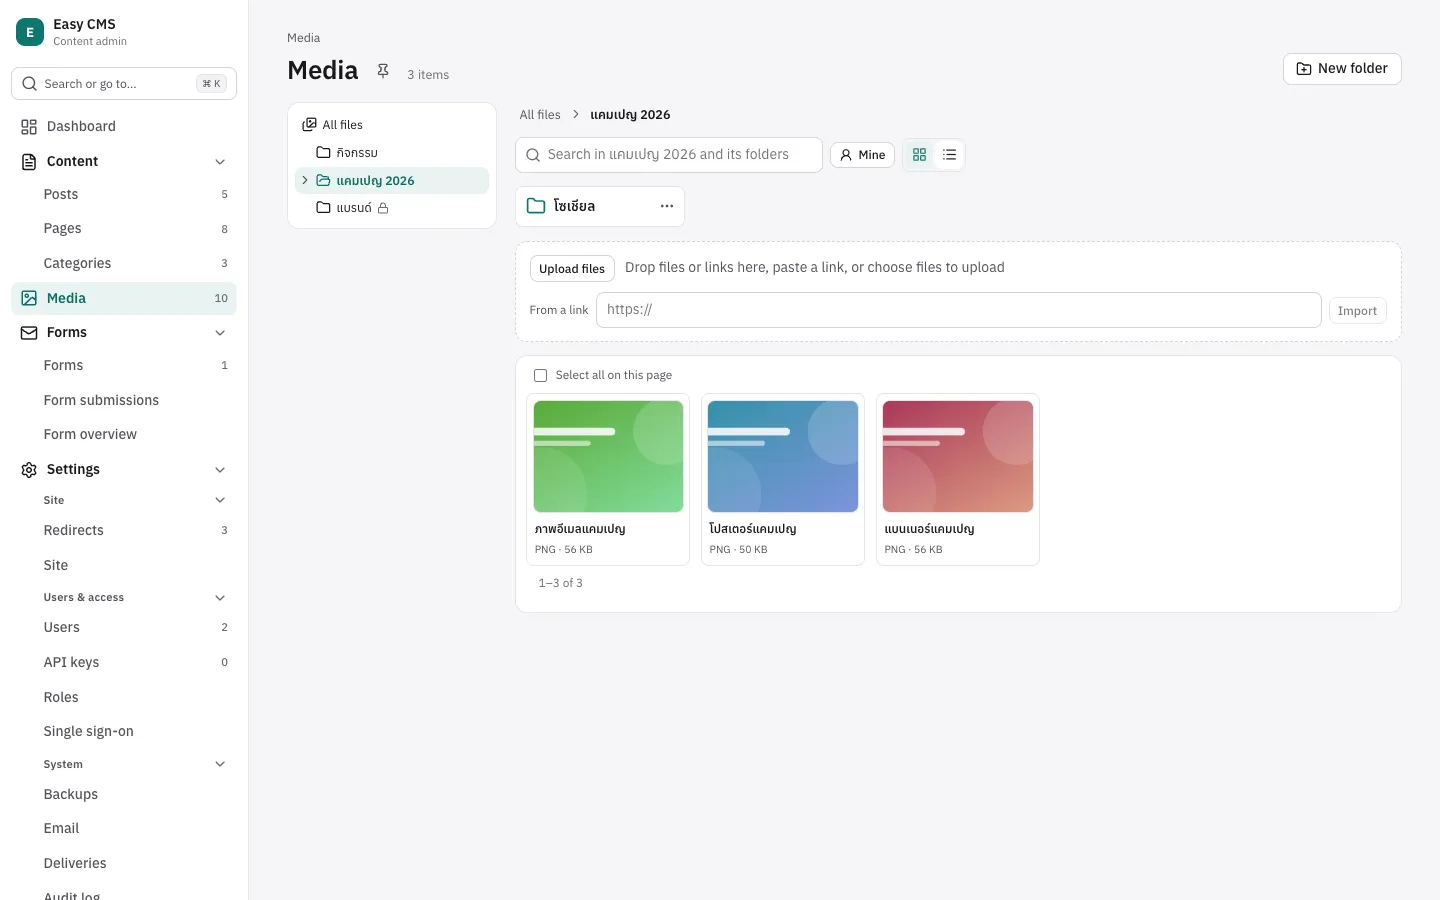Open Form submissions page
Image resolution: width=1440 pixels, height=900 pixels.
point(124,400)
